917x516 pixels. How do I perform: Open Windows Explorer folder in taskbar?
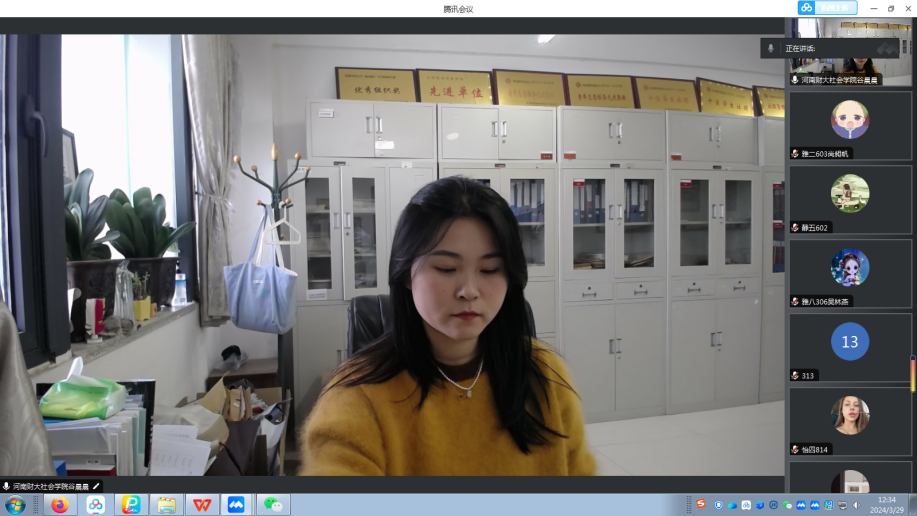tap(166, 504)
